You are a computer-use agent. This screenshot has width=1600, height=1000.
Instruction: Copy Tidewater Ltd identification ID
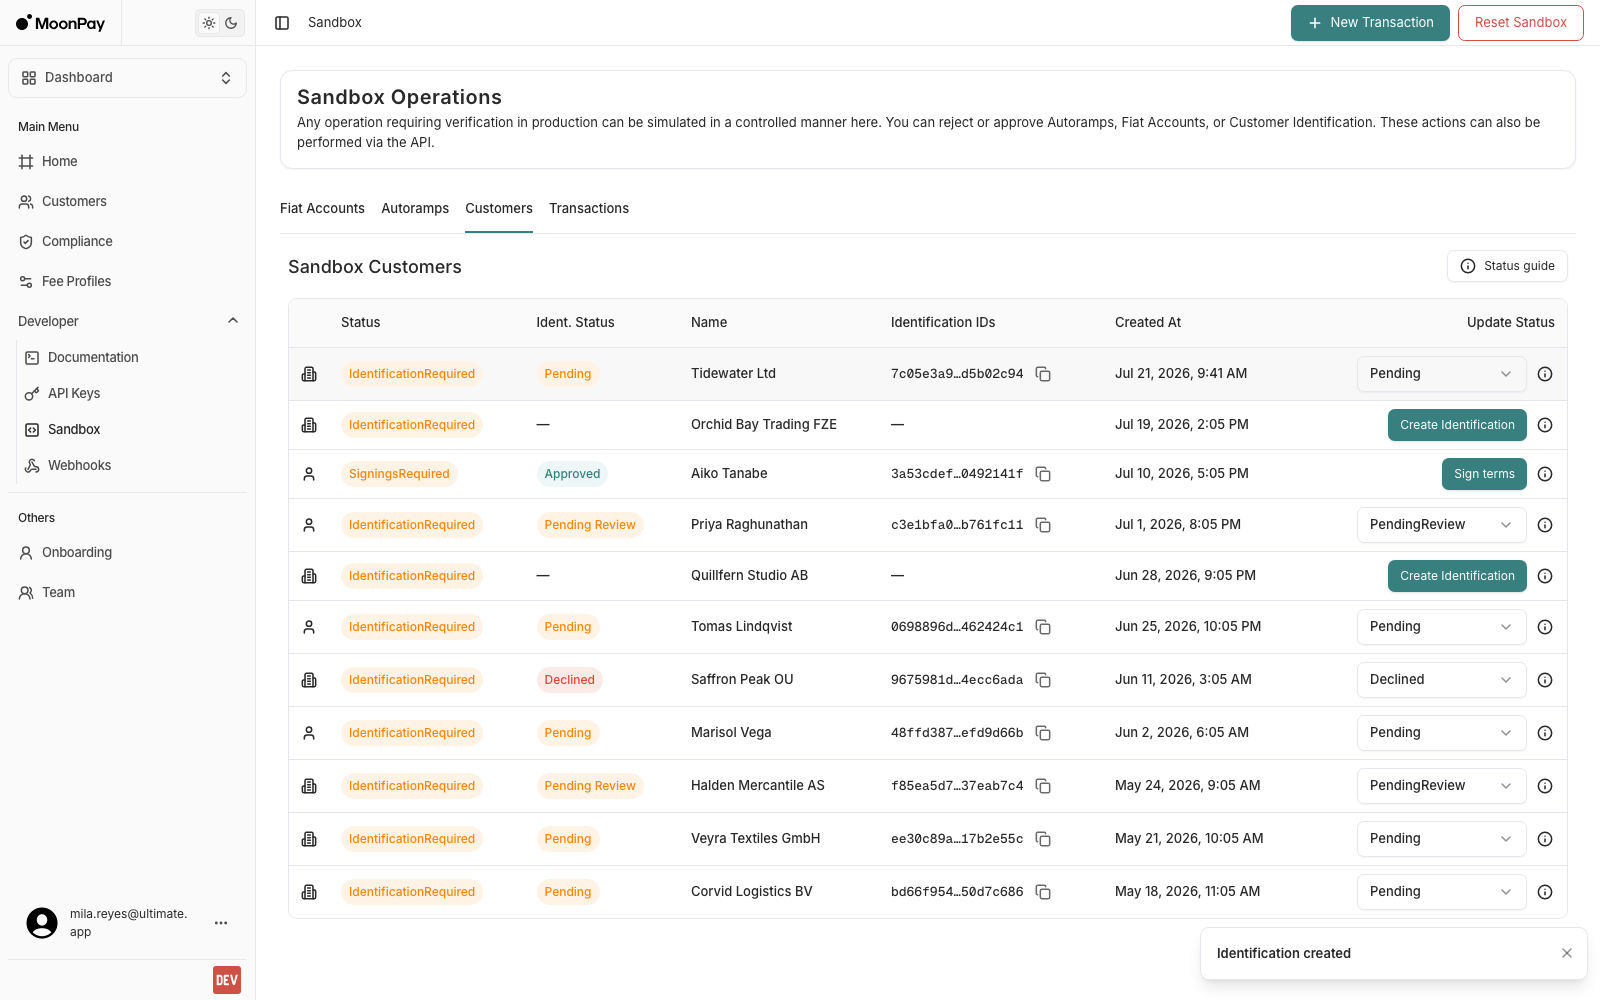[x=1043, y=374]
